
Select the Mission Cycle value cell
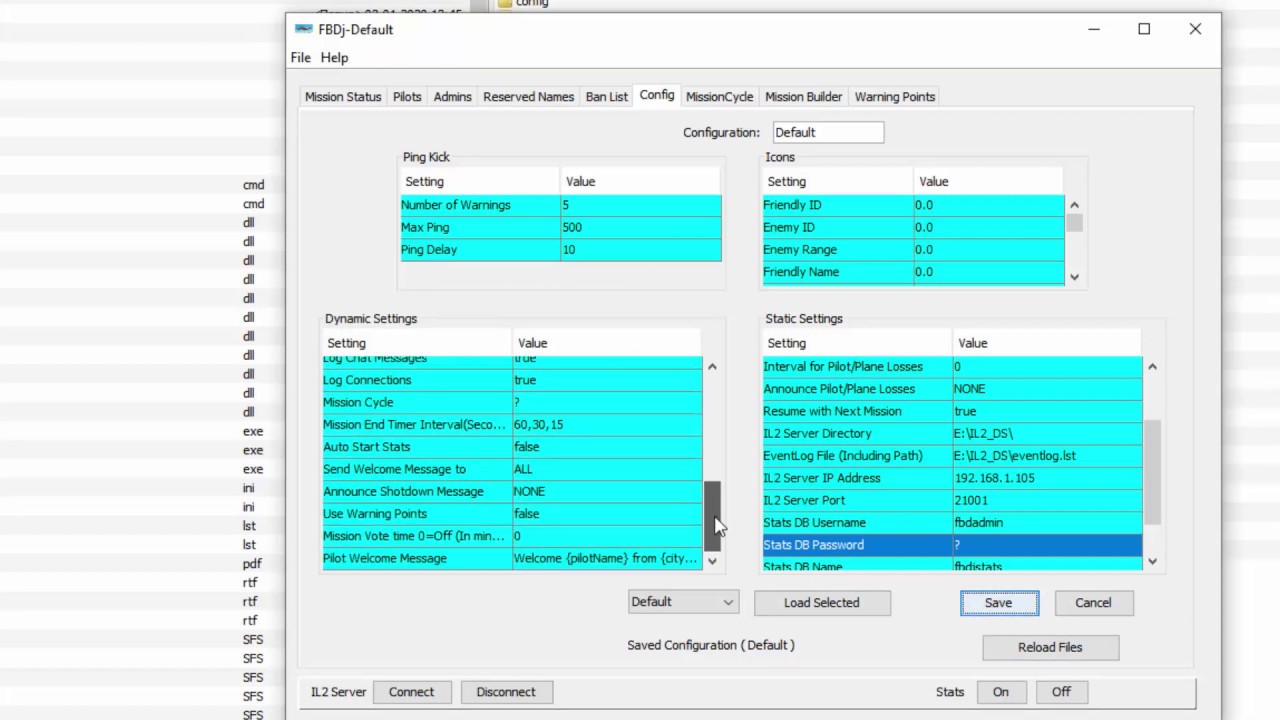(607, 402)
